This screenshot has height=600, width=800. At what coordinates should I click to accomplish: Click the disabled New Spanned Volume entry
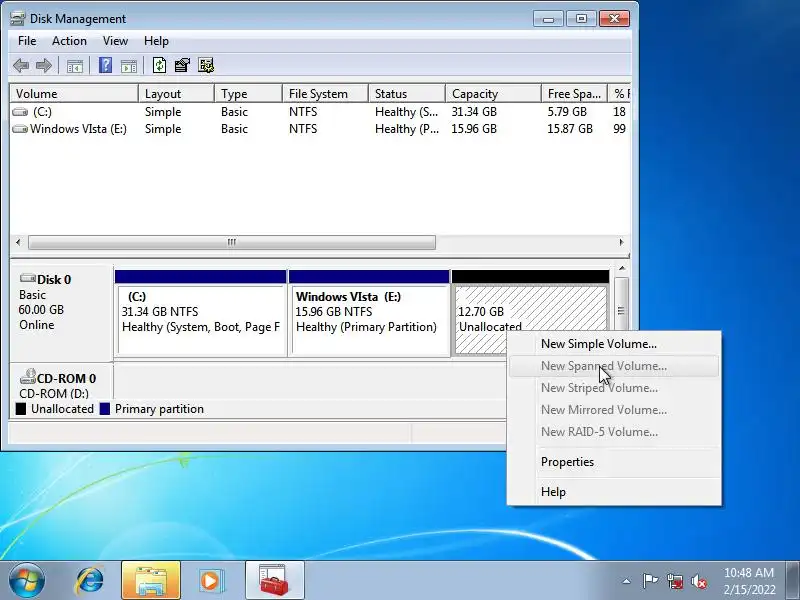coord(614,366)
